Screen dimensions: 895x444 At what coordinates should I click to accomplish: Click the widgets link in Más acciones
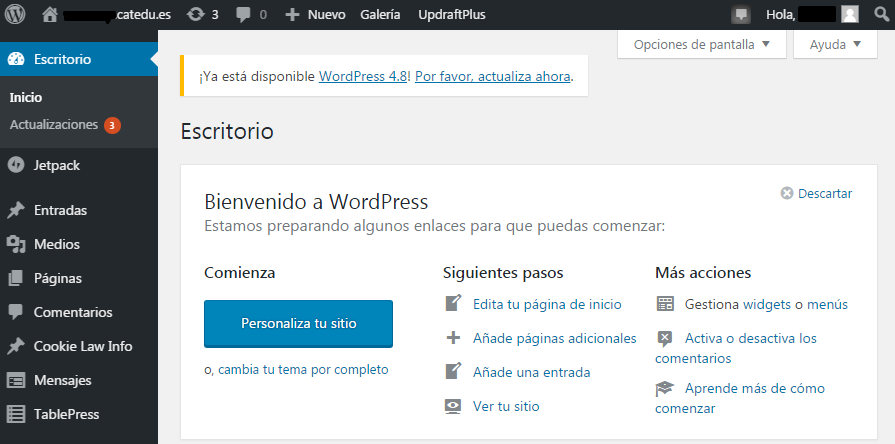coord(767,304)
